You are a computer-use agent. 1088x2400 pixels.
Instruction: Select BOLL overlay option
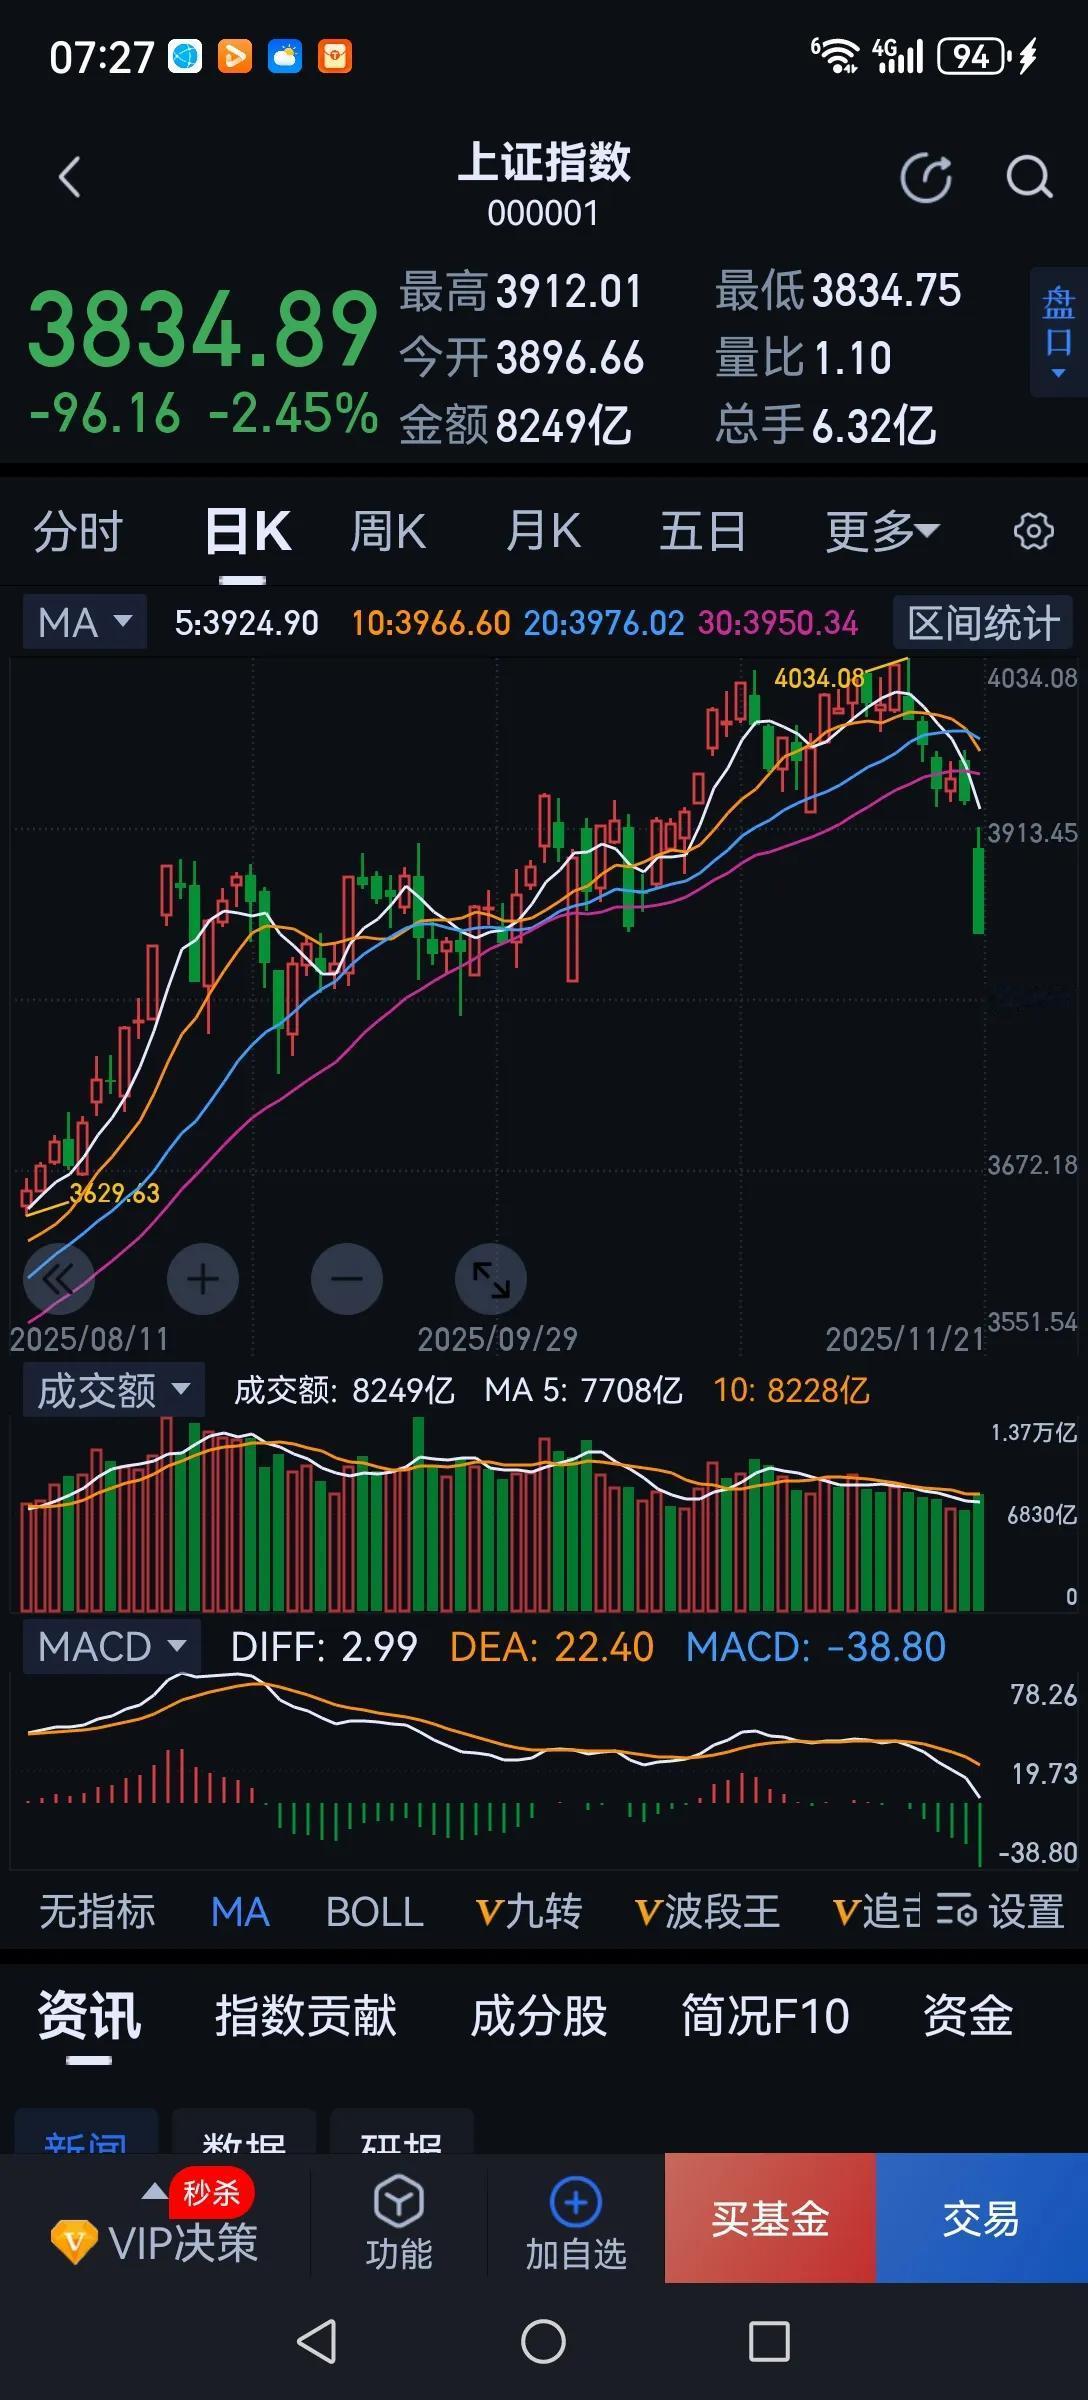[375, 1911]
